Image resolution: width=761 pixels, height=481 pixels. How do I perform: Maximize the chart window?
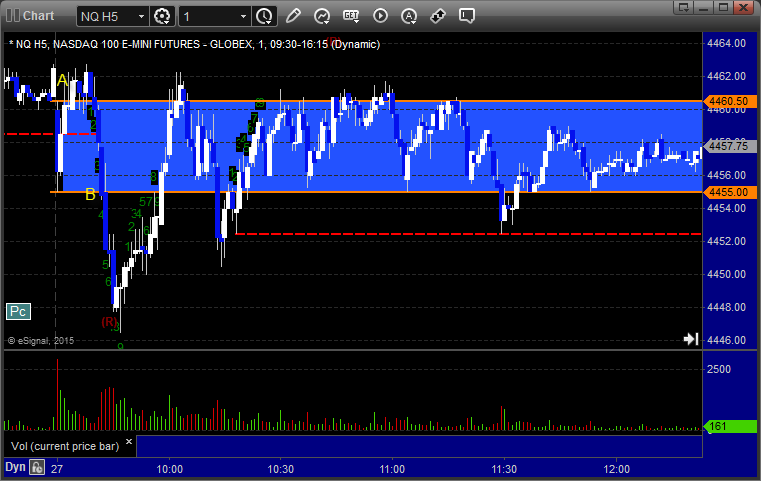click(x=723, y=7)
